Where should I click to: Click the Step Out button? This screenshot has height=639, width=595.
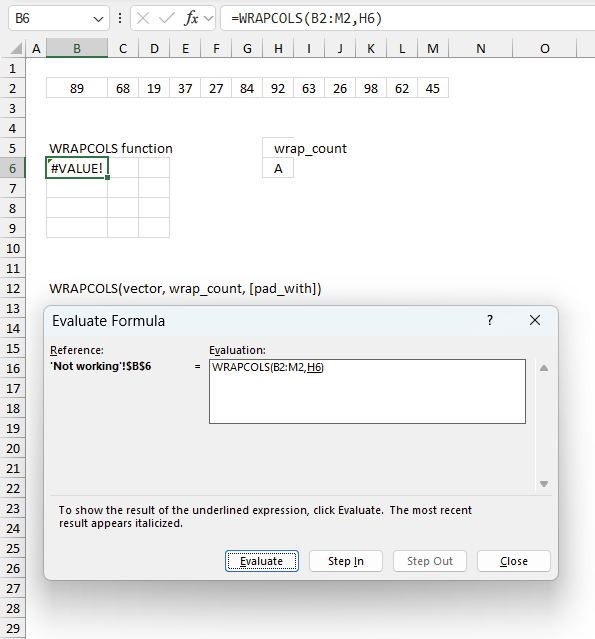pos(430,561)
